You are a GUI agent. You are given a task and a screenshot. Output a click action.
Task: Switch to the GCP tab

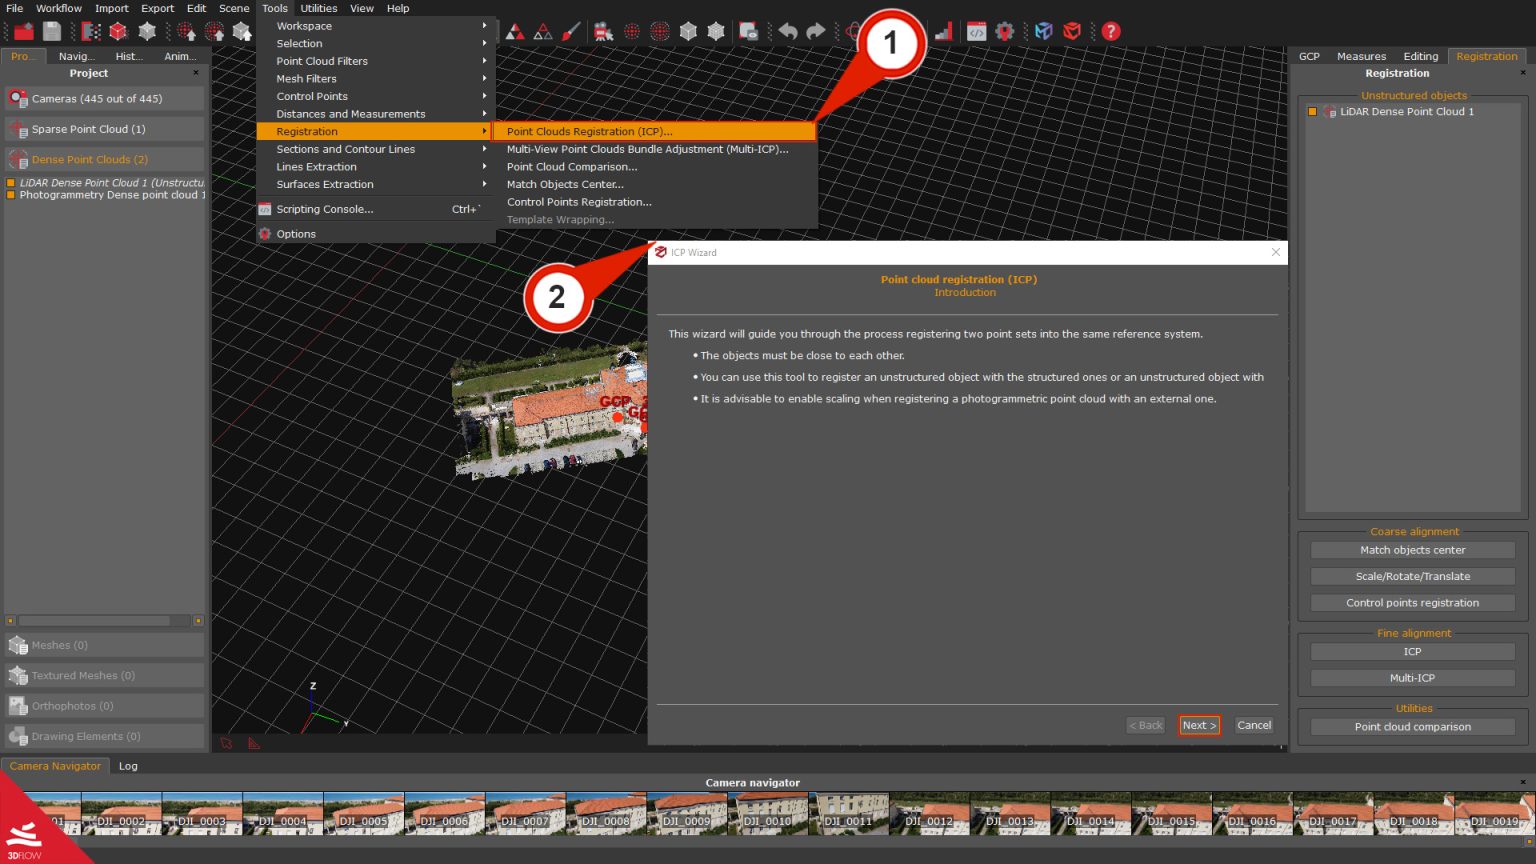tap(1309, 56)
